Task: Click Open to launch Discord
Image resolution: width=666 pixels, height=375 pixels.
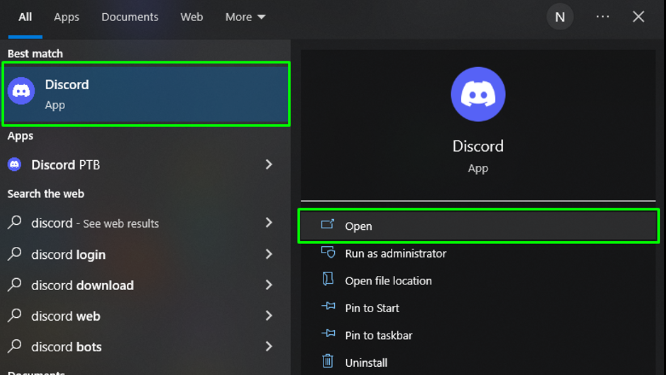Action: [478, 226]
